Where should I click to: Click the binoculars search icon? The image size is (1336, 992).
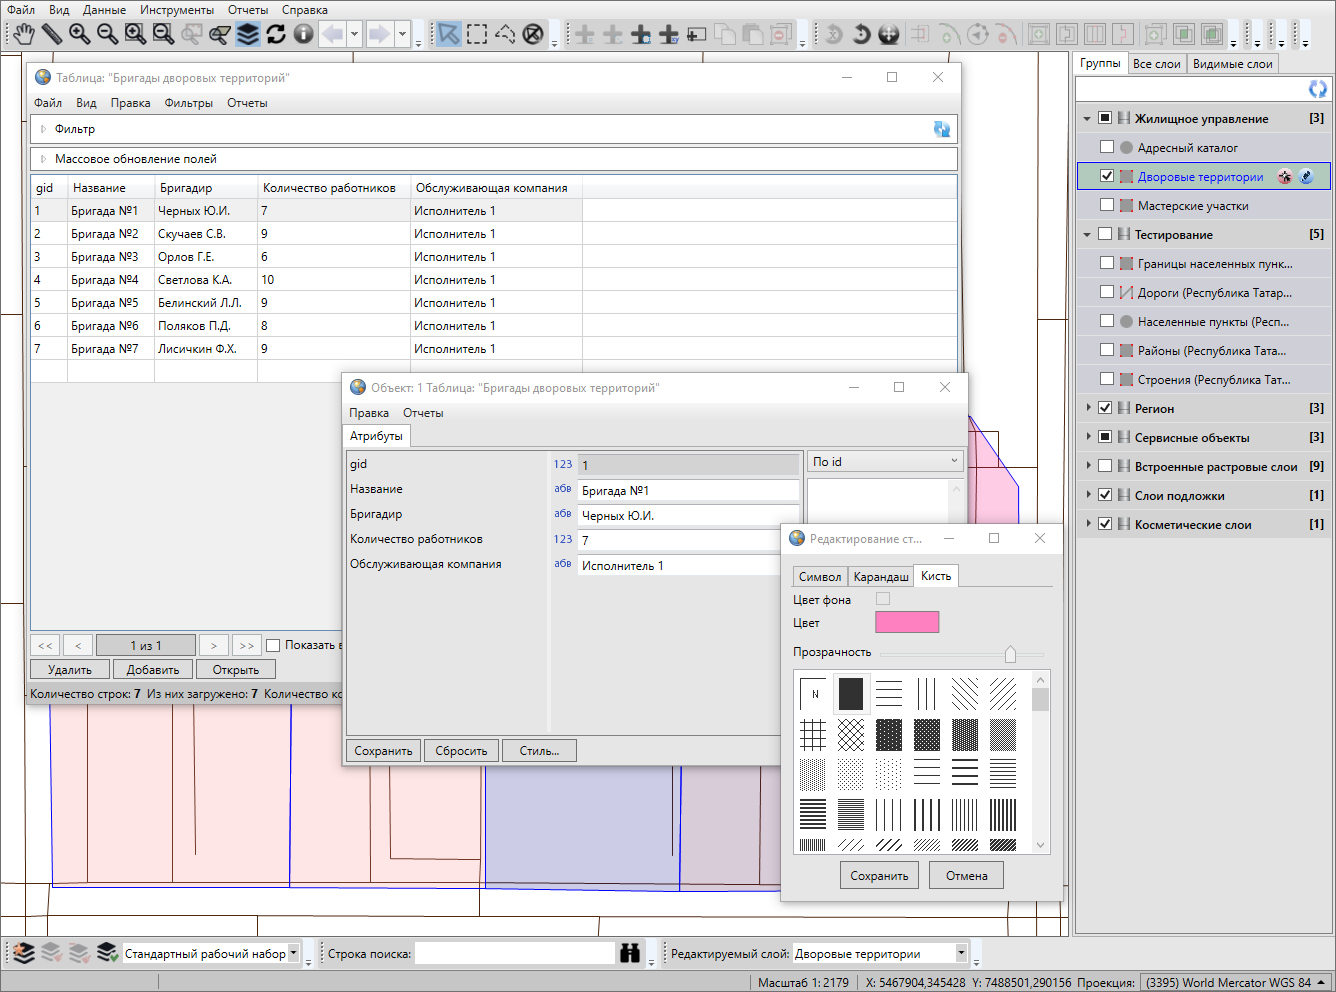(629, 953)
